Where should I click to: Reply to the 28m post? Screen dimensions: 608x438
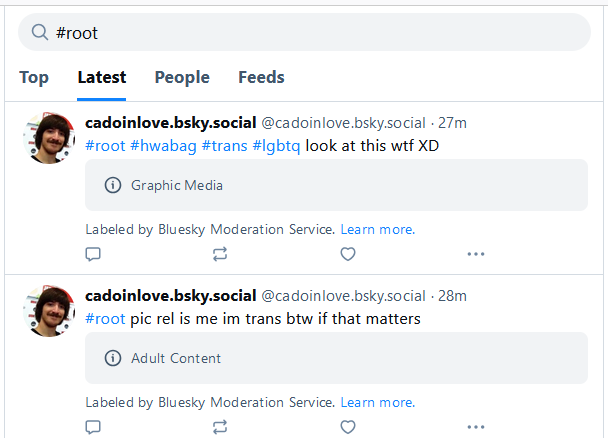[x=93, y=427]
